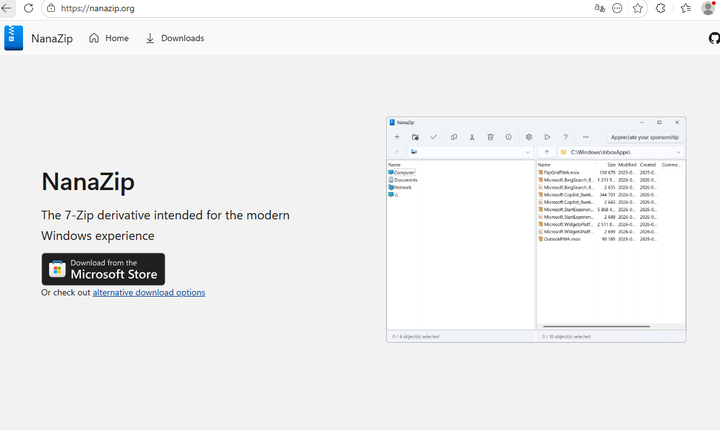Follow the alternative download options link
Image resolution: width=720 pixels, height=430 pixels.
(149, 293)
